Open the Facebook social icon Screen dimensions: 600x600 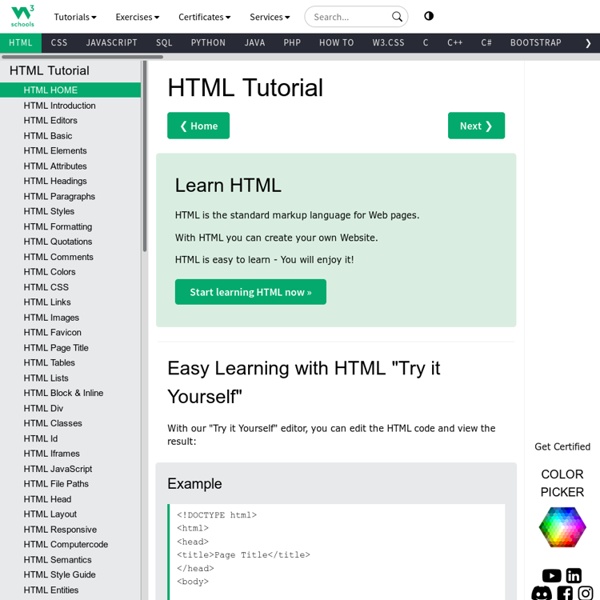coord(565,593)
